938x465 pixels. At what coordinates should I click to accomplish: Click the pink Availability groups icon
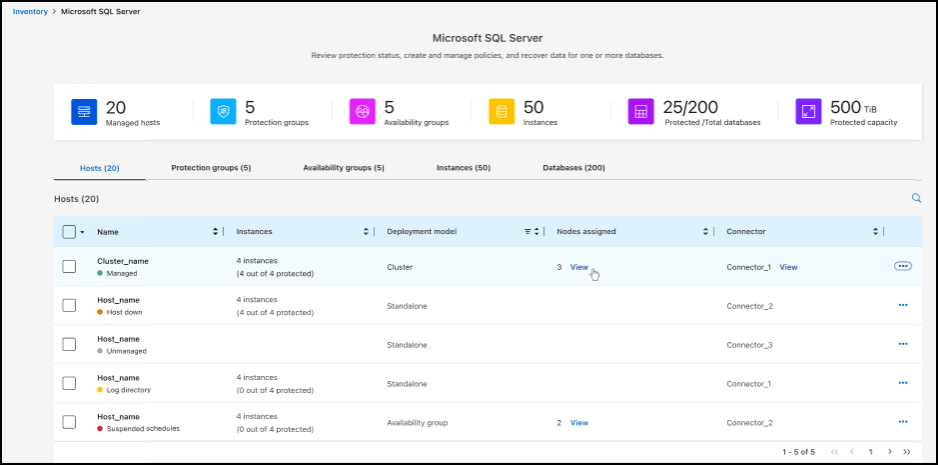click(x=362, y=112)
